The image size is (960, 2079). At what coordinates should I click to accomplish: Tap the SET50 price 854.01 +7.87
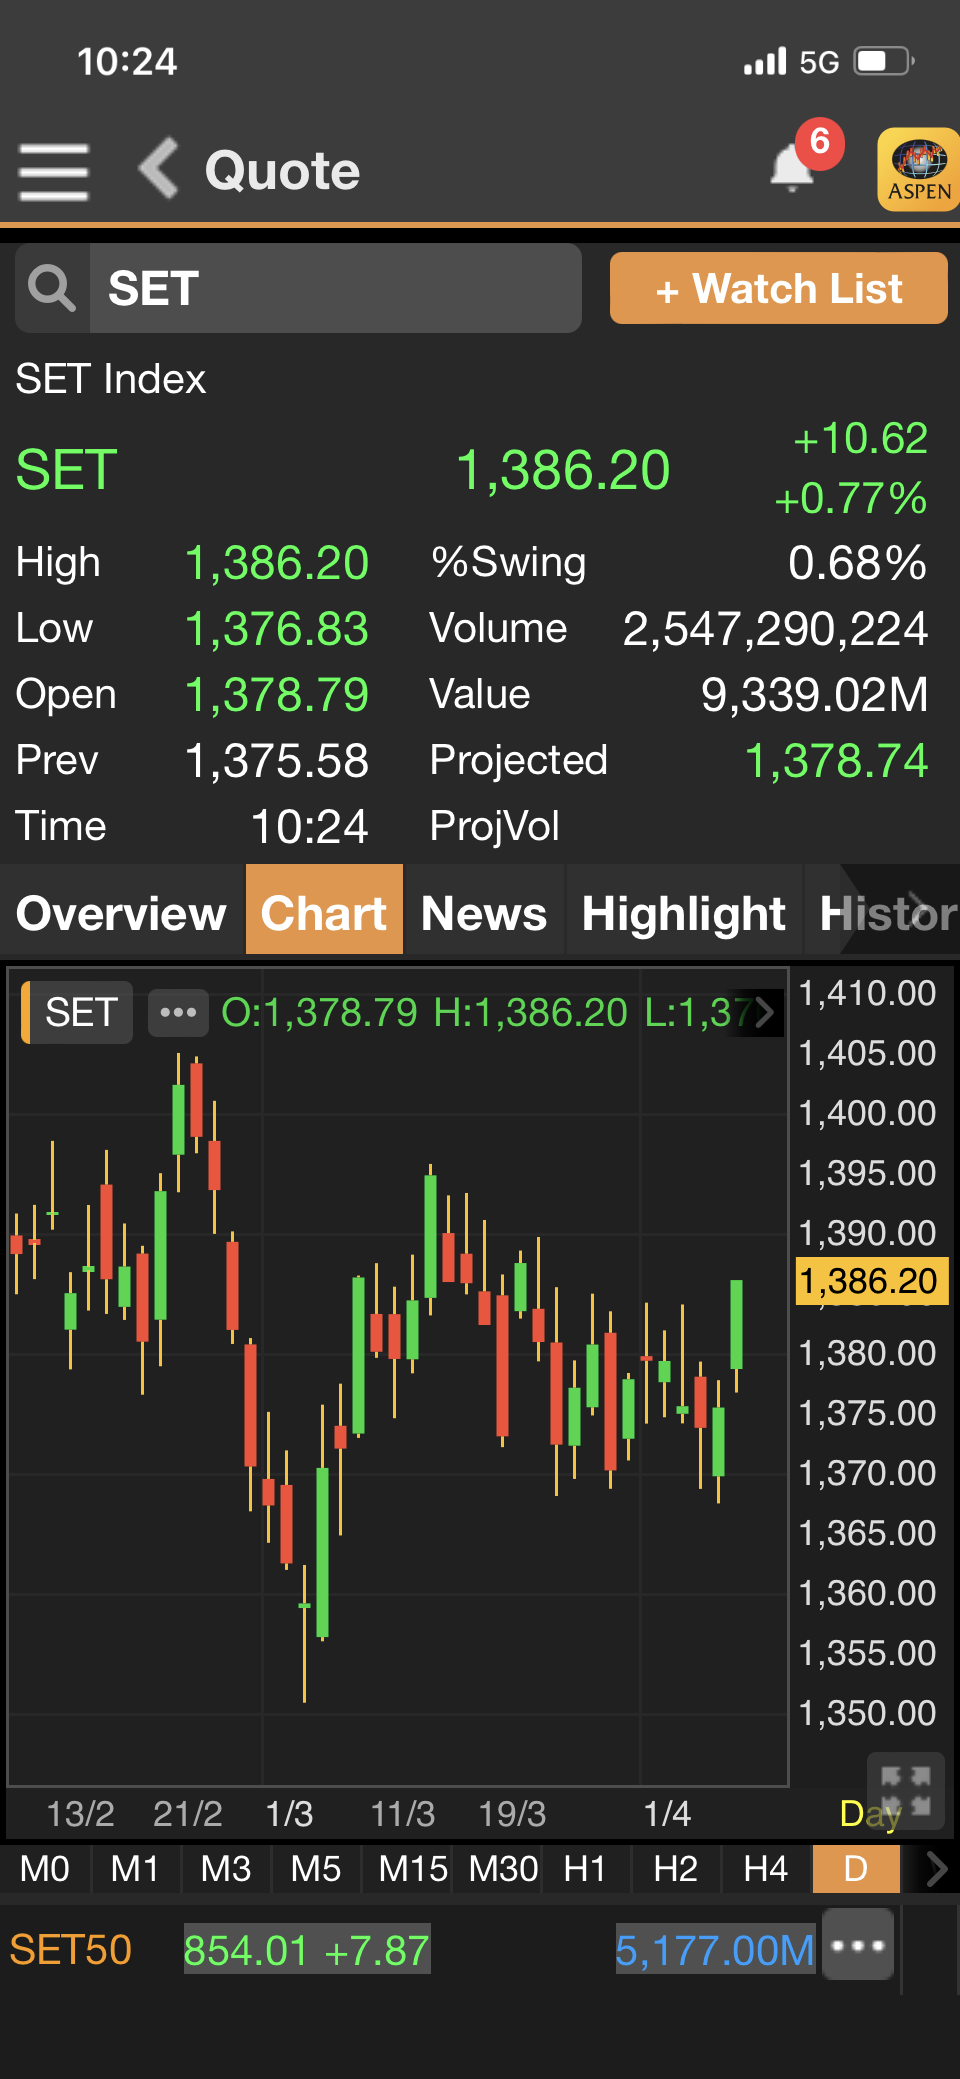tap(307, 1949)
